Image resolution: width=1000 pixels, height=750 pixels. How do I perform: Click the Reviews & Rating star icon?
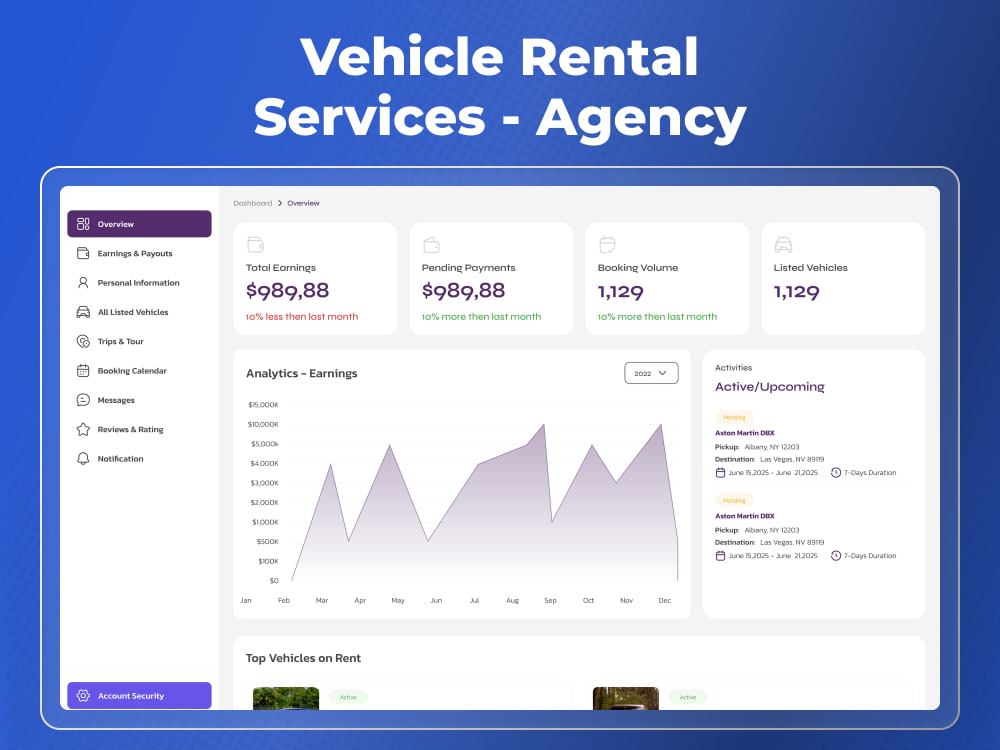83,429
